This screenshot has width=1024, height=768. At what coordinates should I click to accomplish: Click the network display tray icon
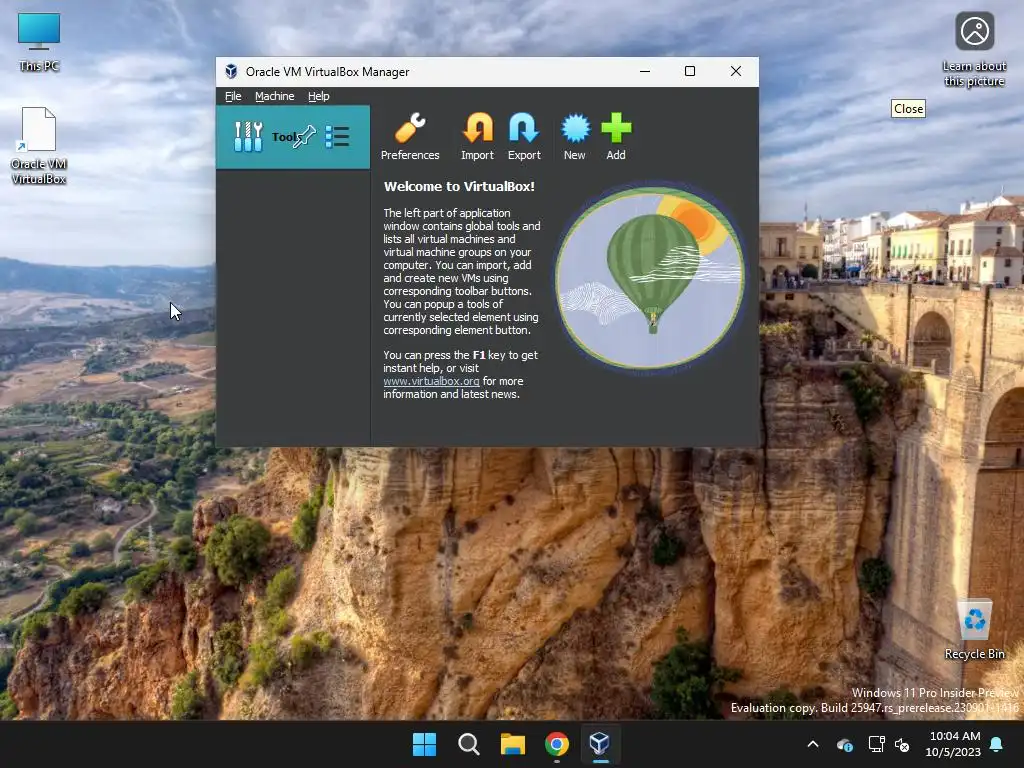coord(876,744)
